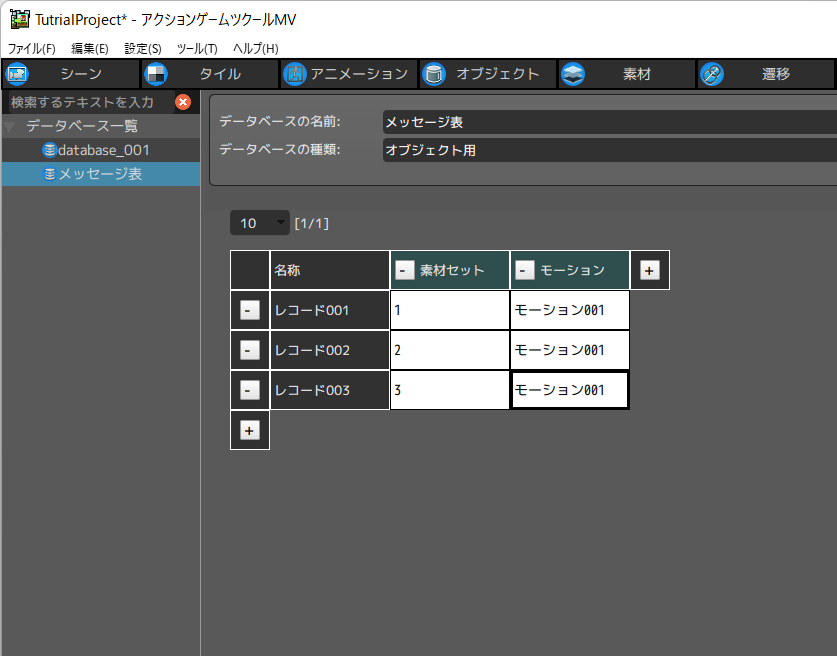837x656 pixels.
Task: Add a new column with the plus button
Action: point(649,269)
